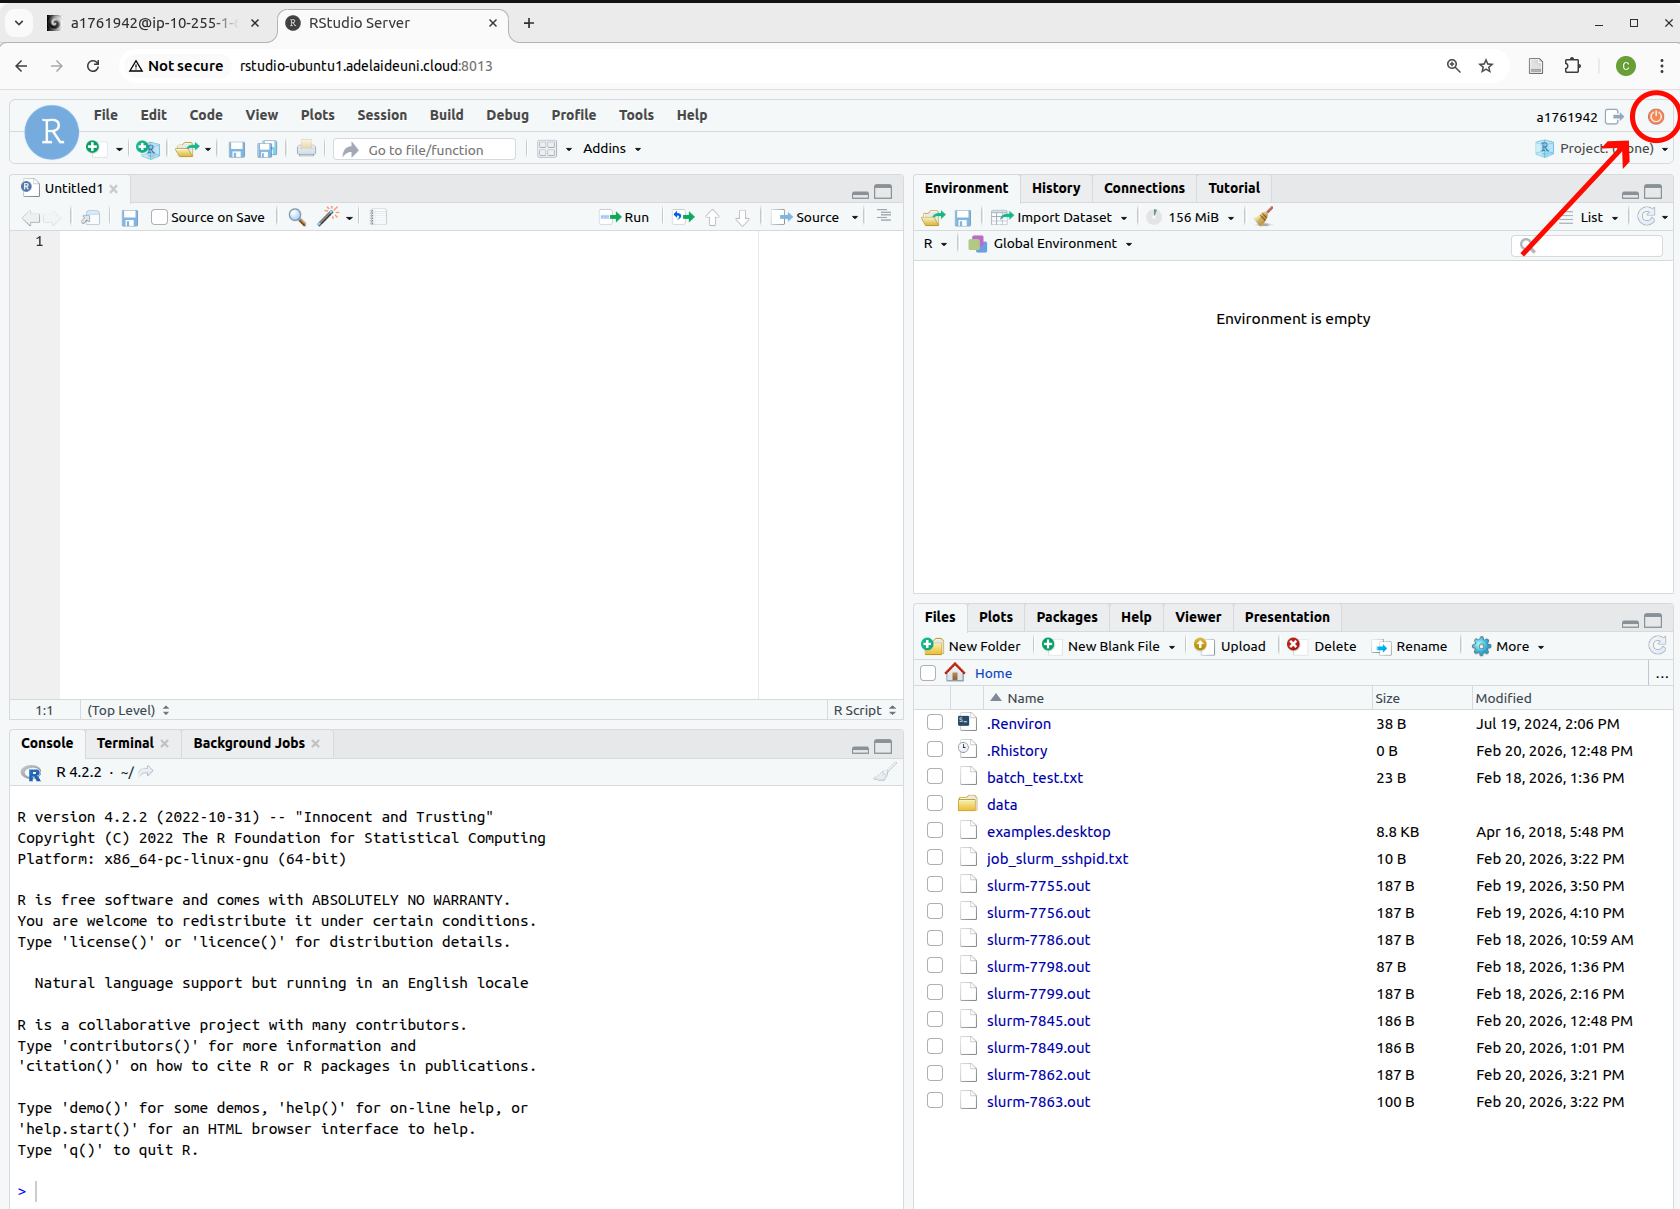The height and width of the screenshot is (1209, 1680).
Task: Click the Print document icon
Action: (x=307, y=149)
